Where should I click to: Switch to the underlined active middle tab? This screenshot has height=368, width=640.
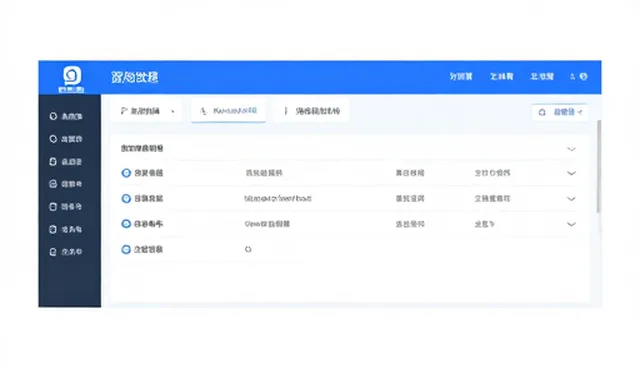[228, 111]
